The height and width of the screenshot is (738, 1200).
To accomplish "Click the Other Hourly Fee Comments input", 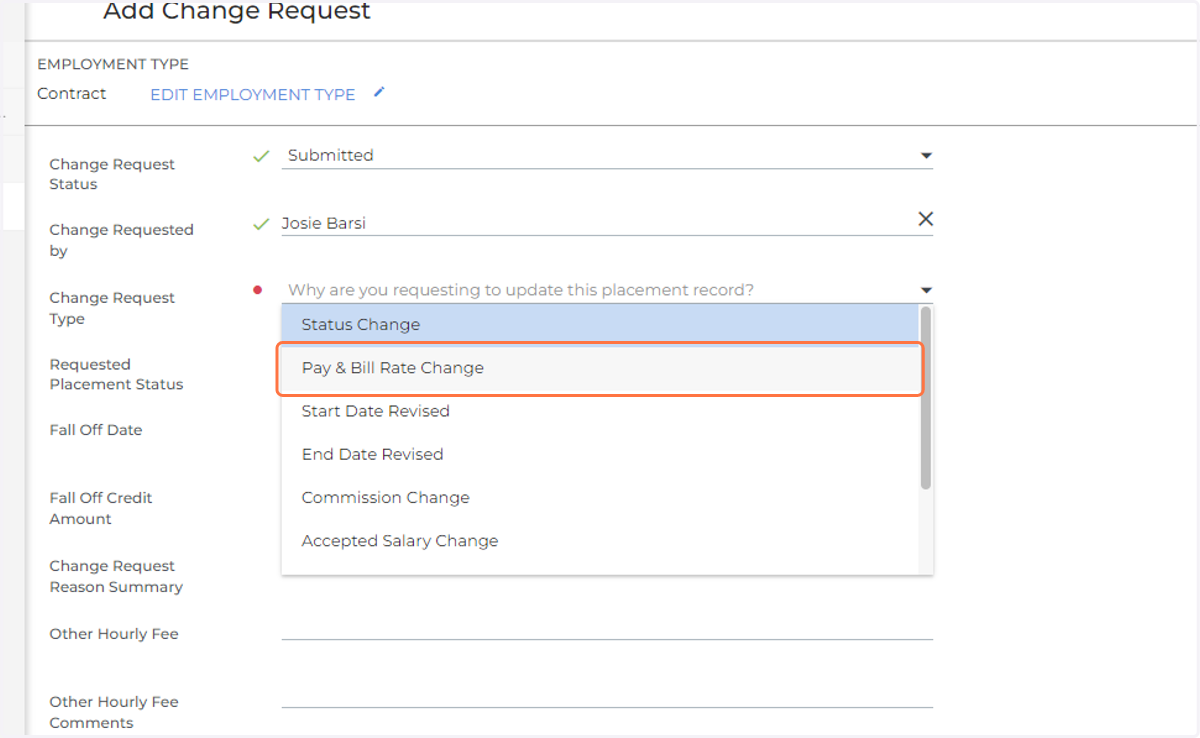I will (607, 695).
